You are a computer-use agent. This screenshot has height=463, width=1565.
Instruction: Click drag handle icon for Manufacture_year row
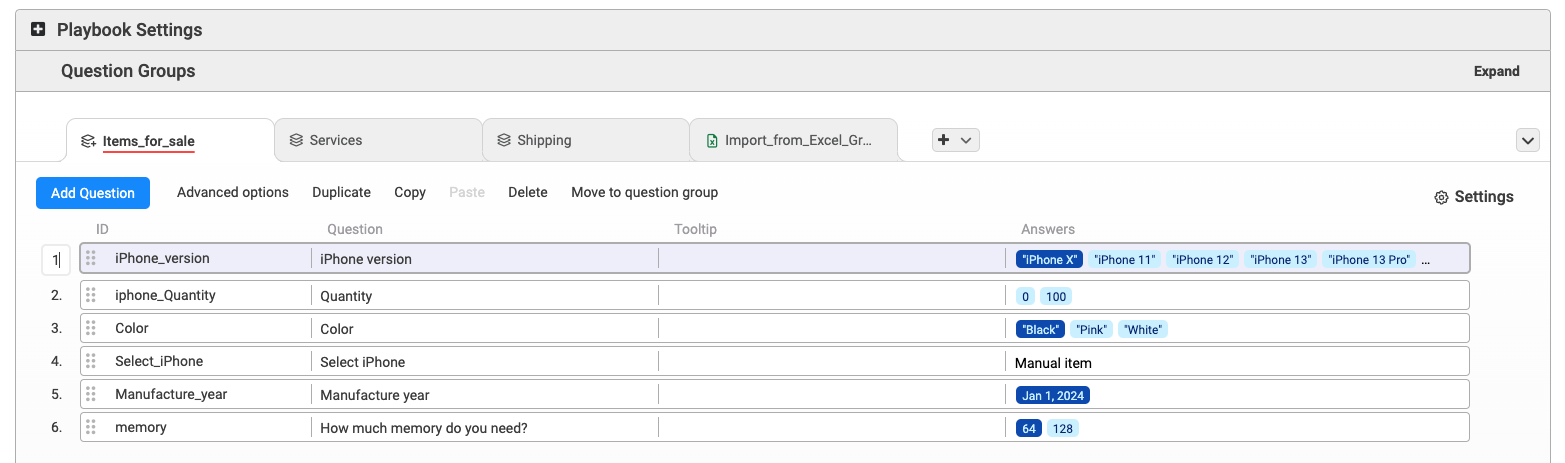[x=91, y=394]
